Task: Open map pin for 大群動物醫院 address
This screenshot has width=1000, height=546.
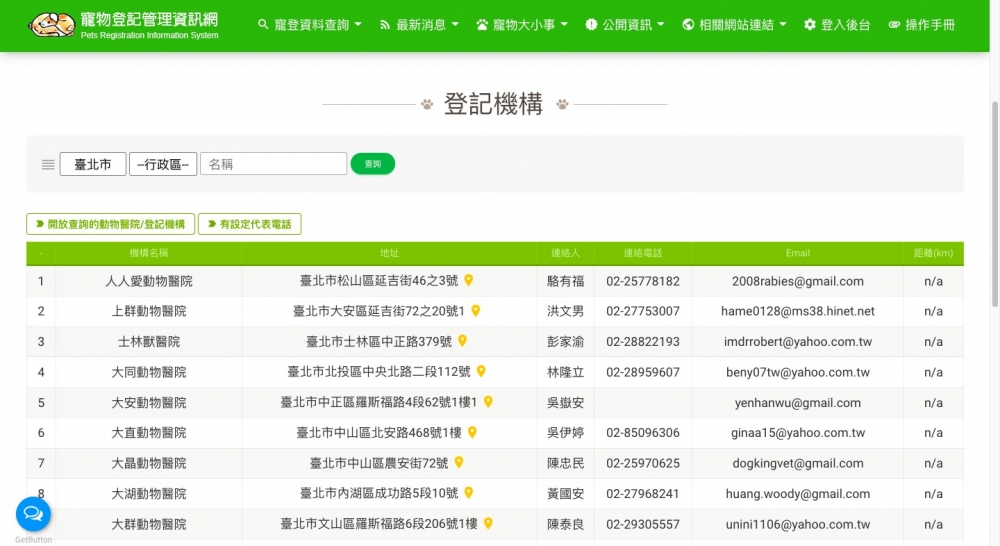Action: [x=488, y=523]
